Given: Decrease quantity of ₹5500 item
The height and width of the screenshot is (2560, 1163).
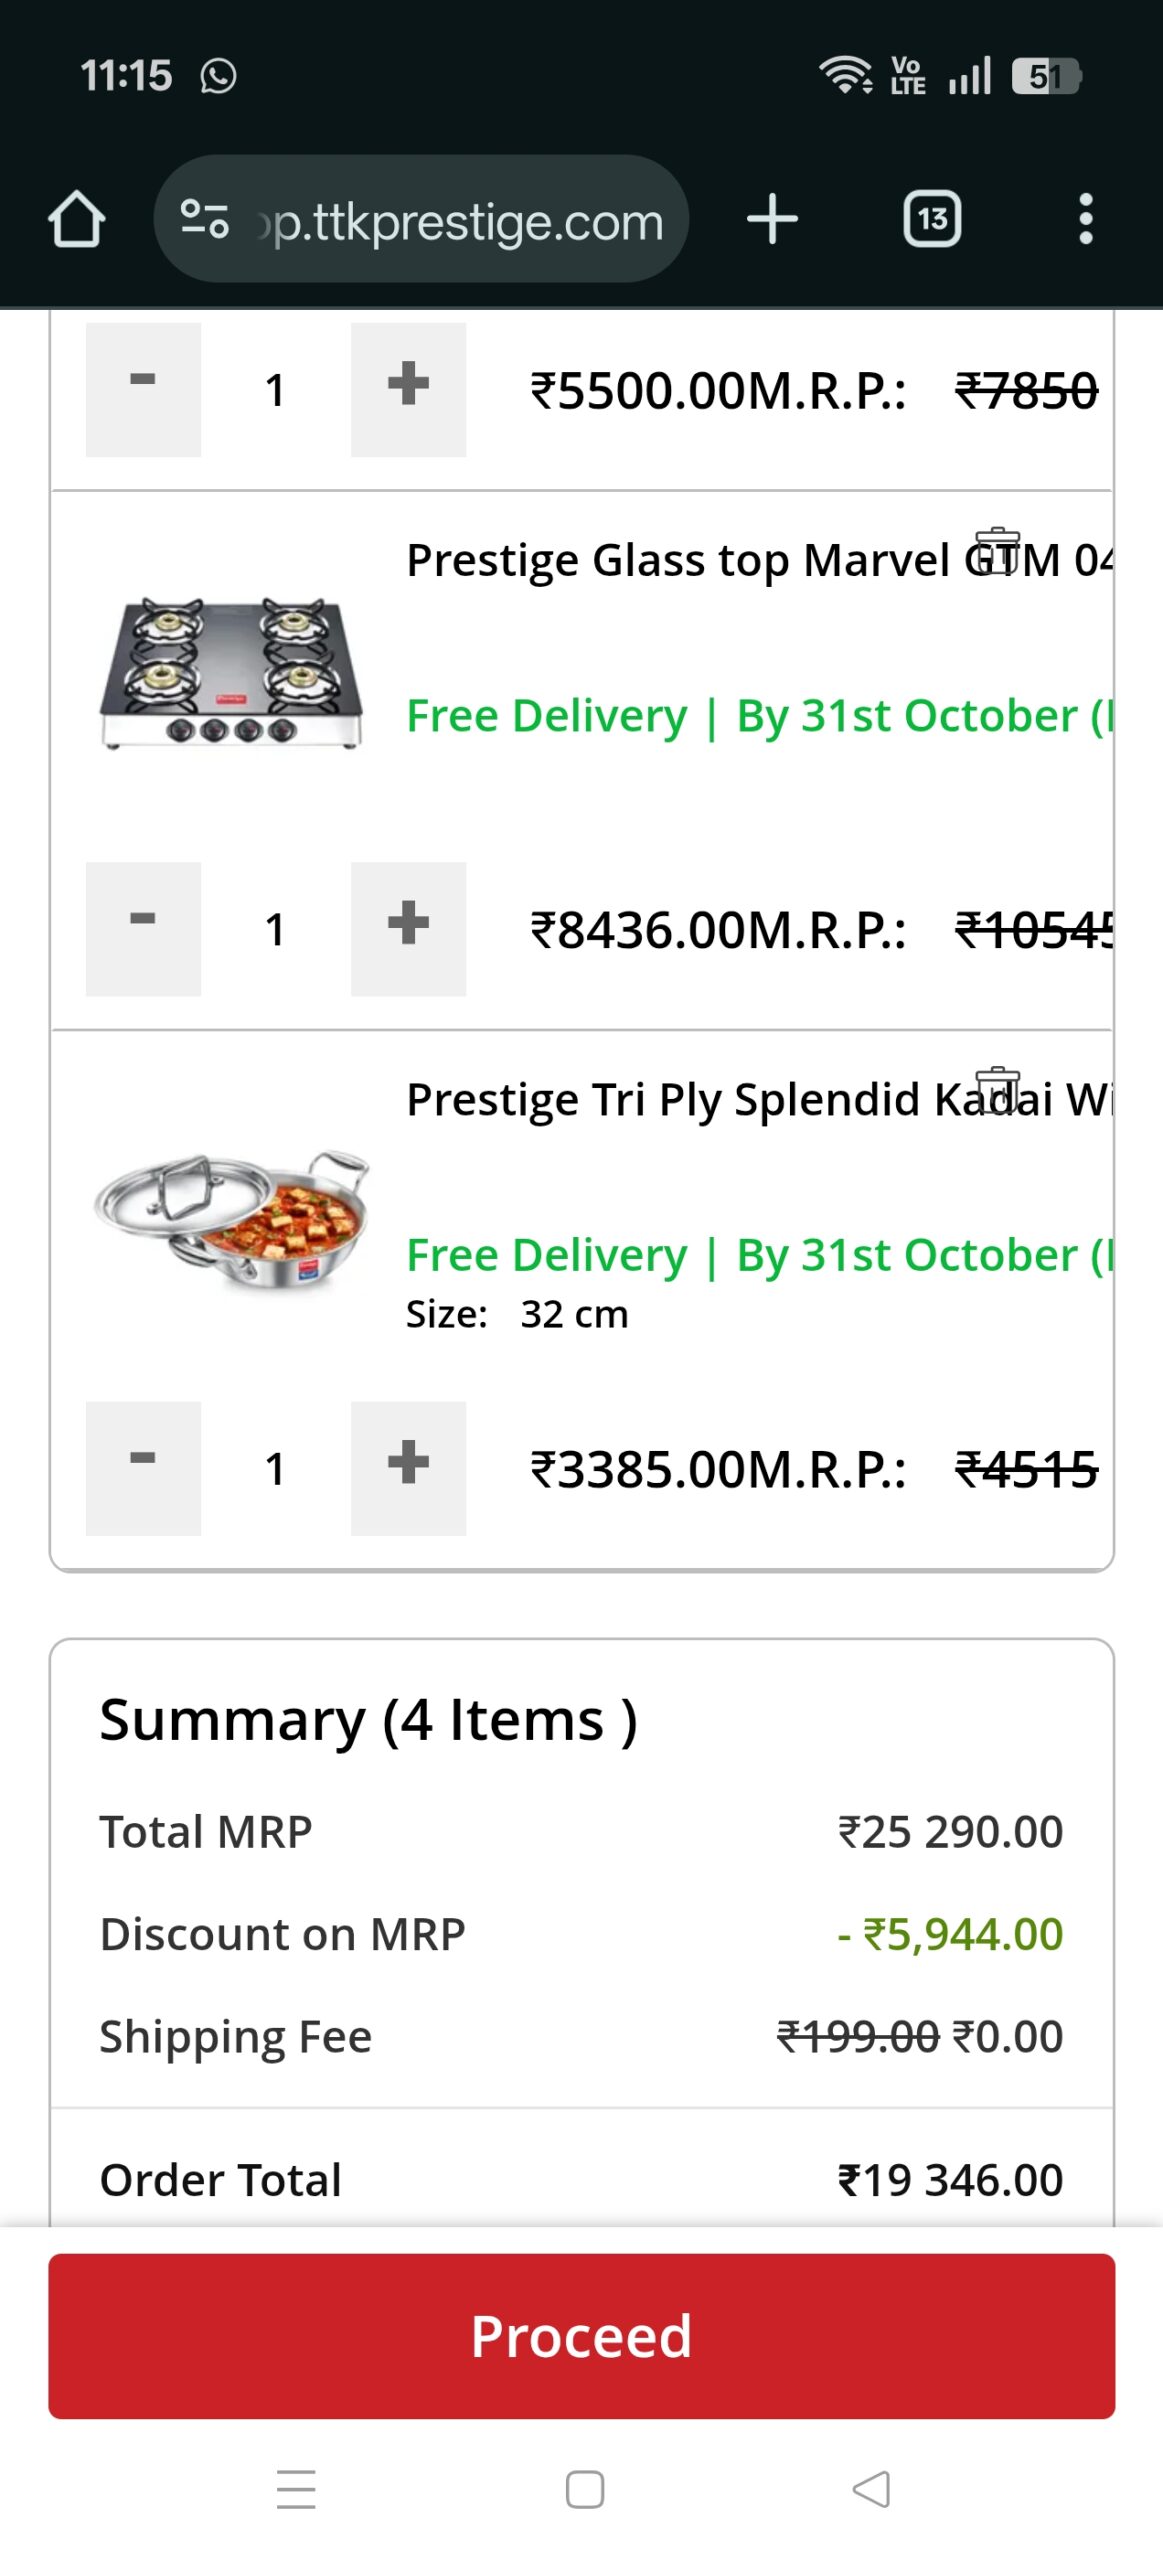Looking at the screenshot, I should pos(143,389).
